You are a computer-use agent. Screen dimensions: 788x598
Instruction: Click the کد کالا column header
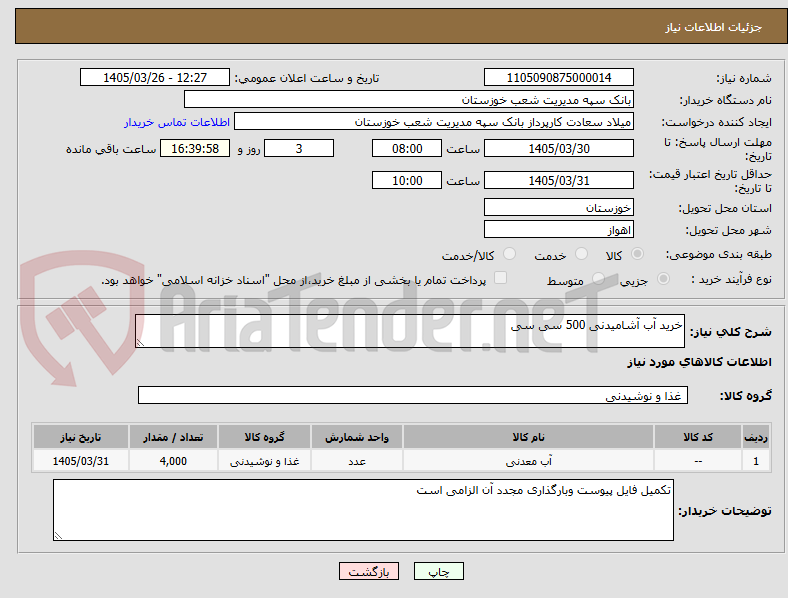[698, 437]
